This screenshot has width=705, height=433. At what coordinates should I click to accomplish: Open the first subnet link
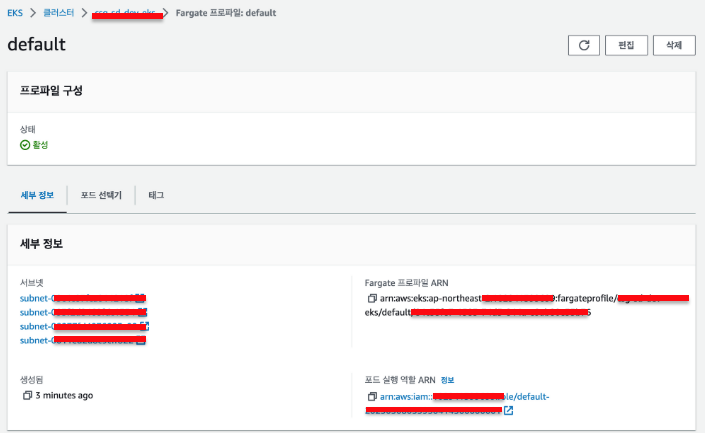coord(82,298)
